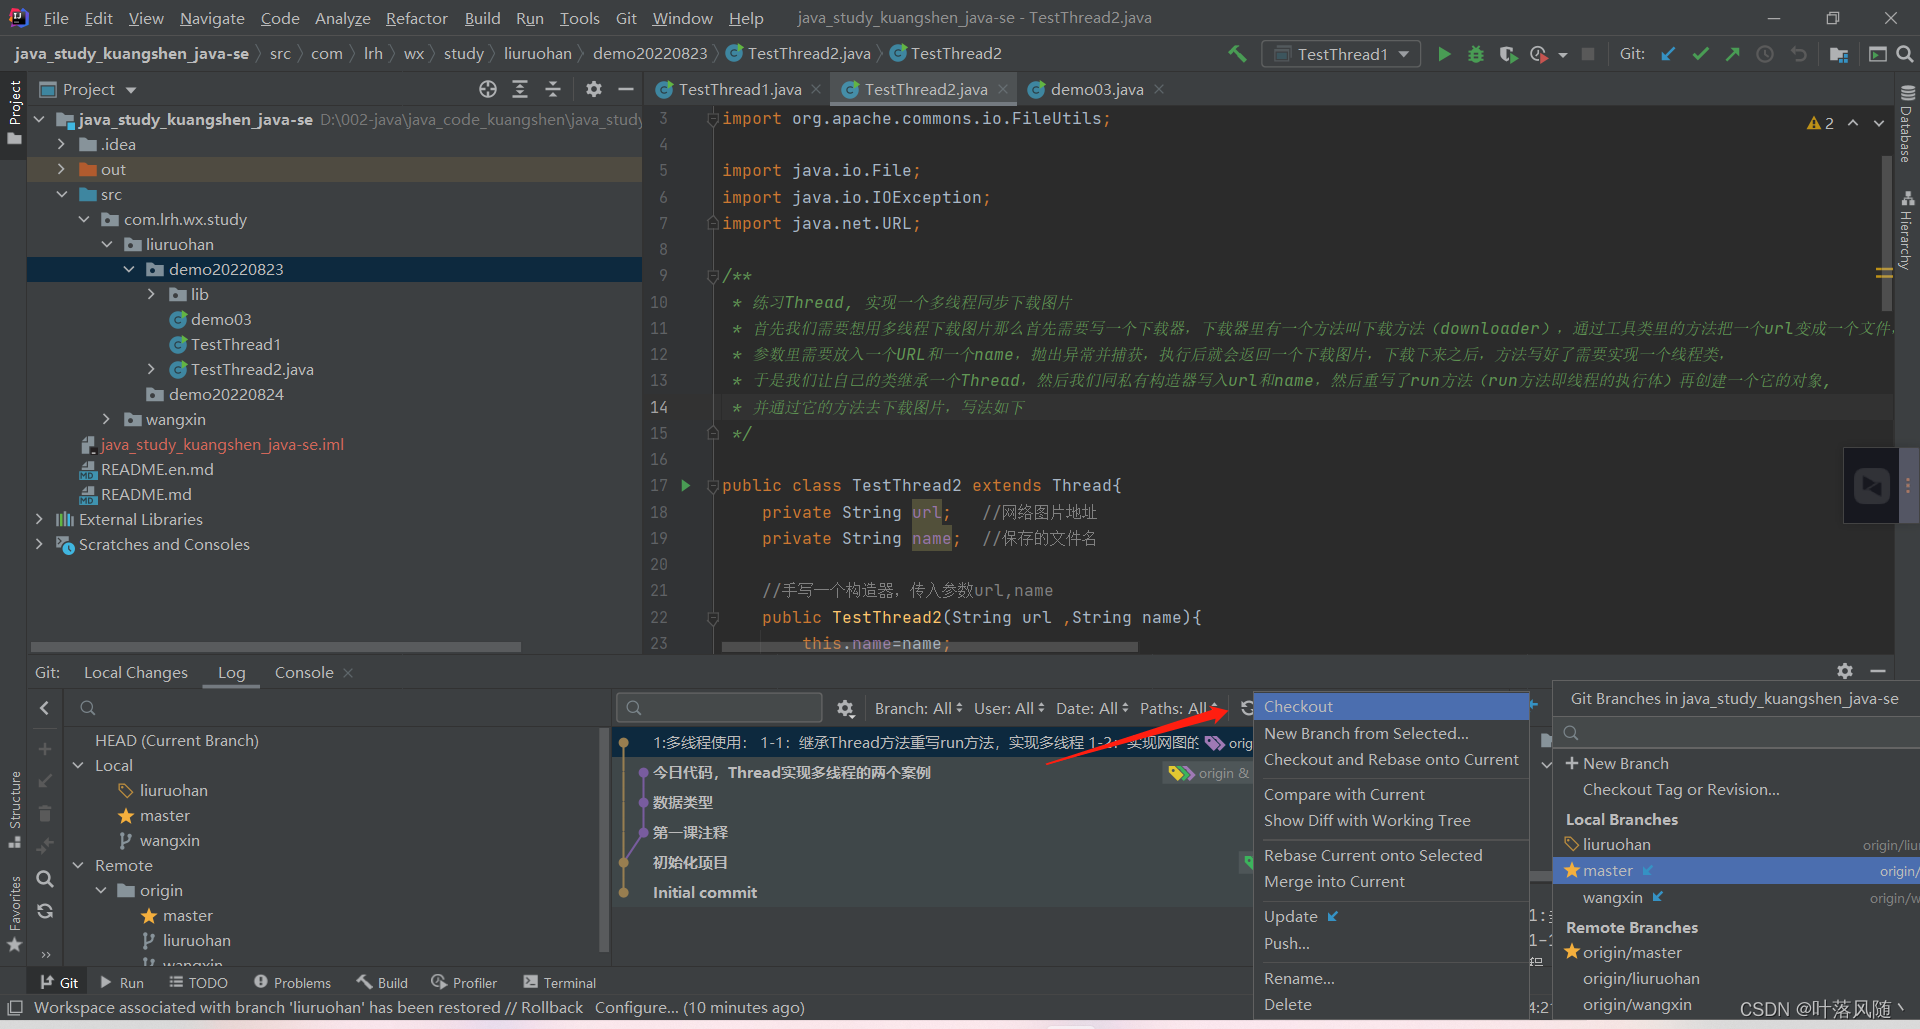Expand the out folder in Project tree

click(x=62, y=169)
